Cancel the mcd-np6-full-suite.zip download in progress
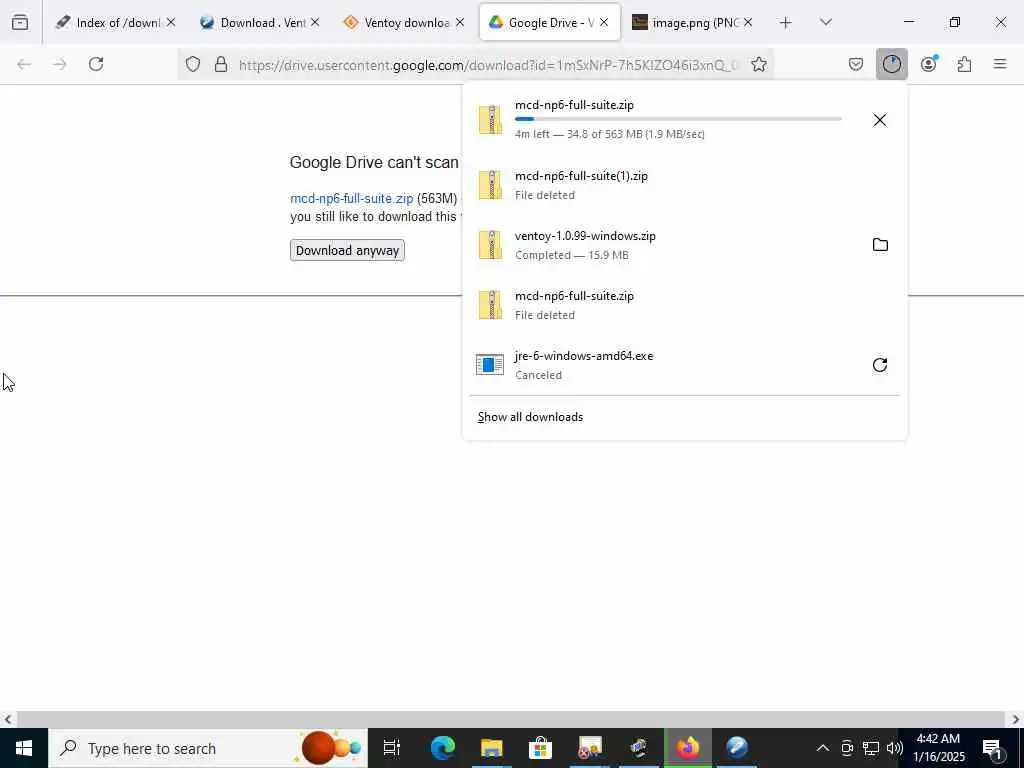The width and height of the screenshot is (1024, 768). pos(880,120)
